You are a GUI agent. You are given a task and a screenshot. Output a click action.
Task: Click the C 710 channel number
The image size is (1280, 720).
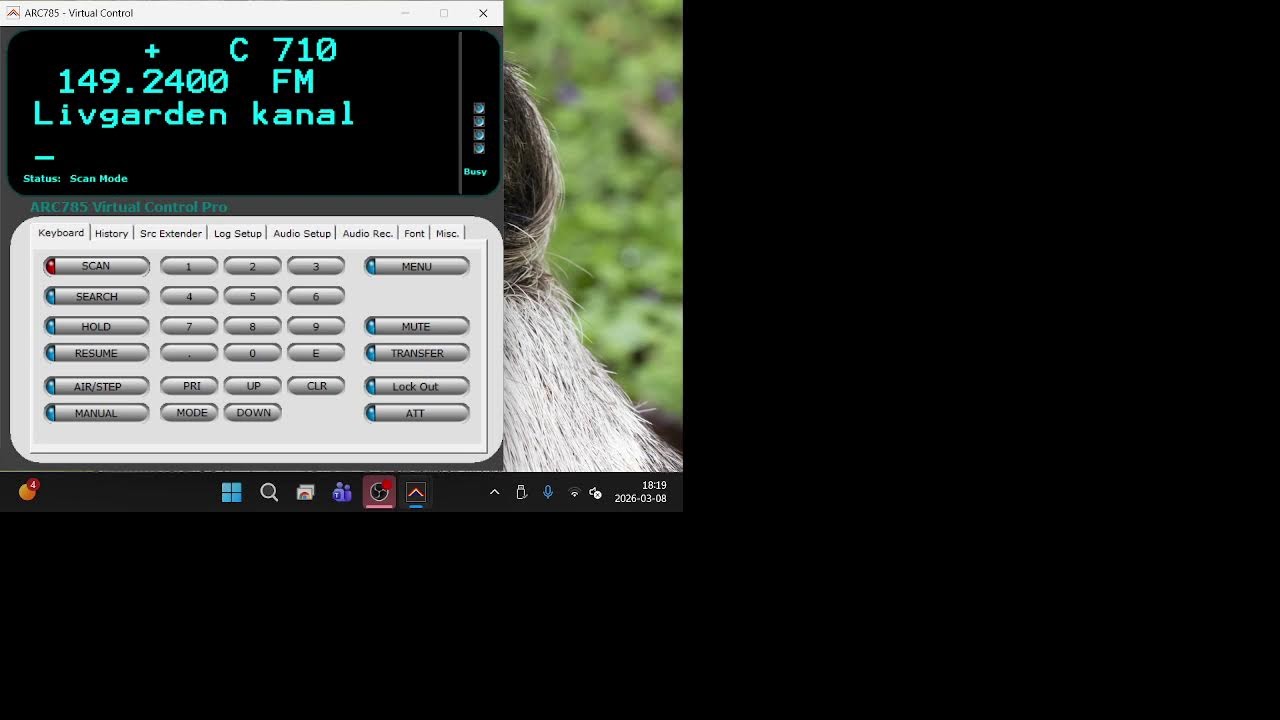coord(283,49)
